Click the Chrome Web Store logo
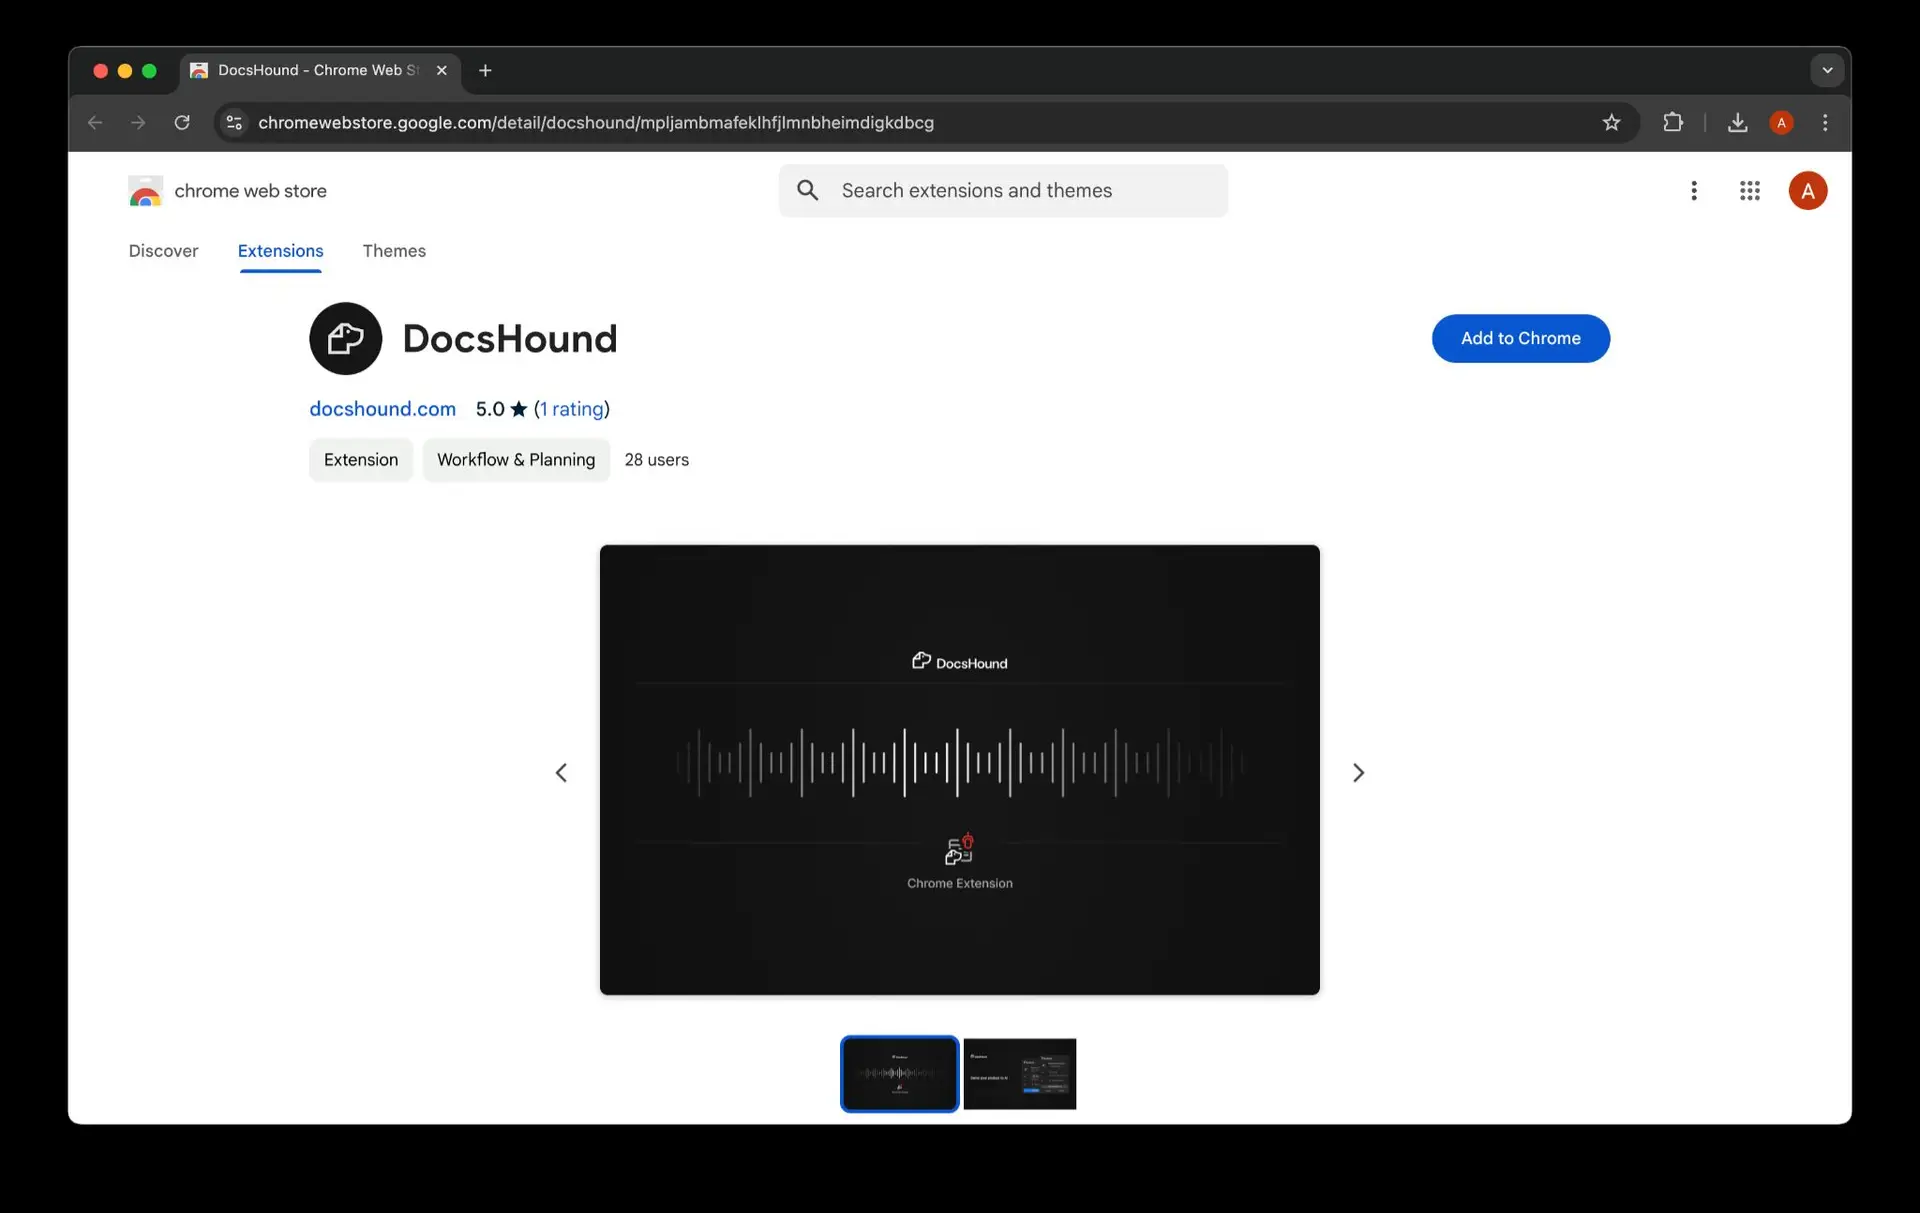 point(145,190)
